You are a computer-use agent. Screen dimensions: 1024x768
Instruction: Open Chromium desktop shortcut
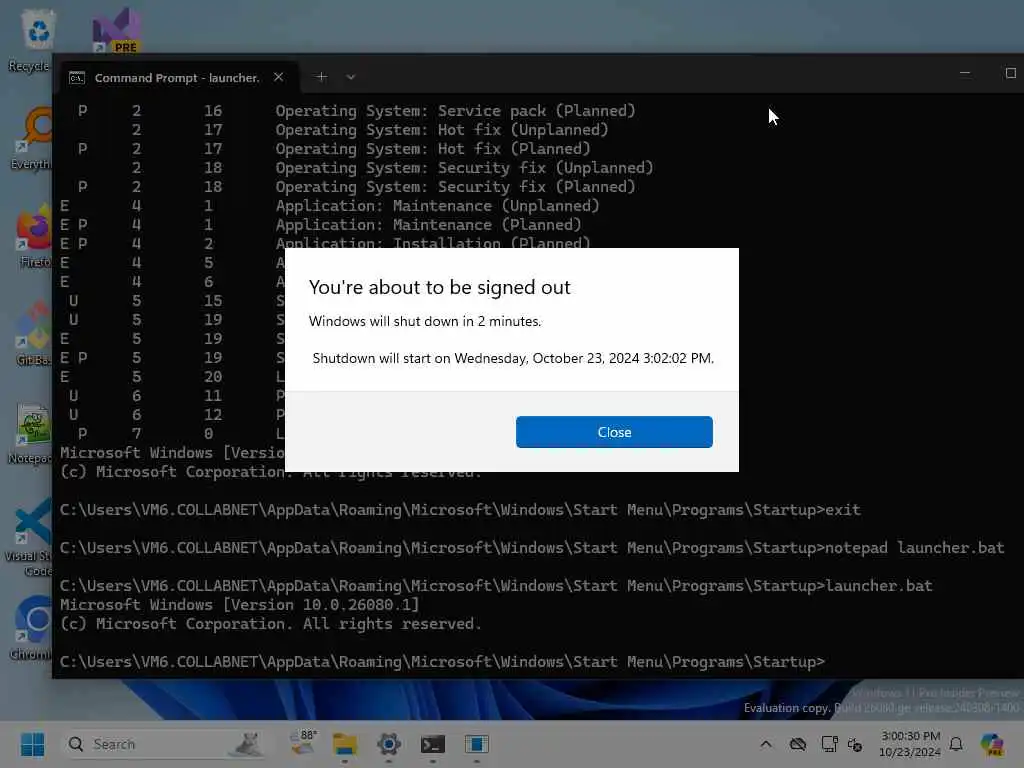point(31,627)
